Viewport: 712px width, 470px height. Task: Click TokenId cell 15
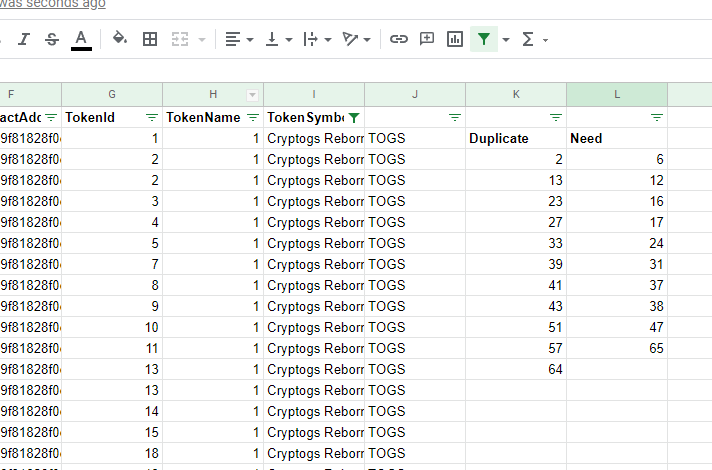pyautogui.click(x=112, y=432)
